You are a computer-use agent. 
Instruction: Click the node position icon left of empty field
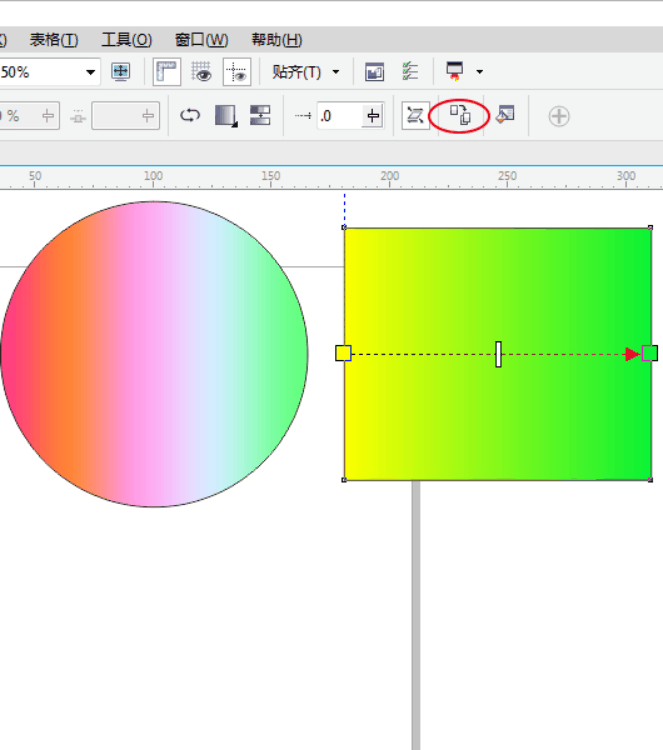[x=78, y=116]
